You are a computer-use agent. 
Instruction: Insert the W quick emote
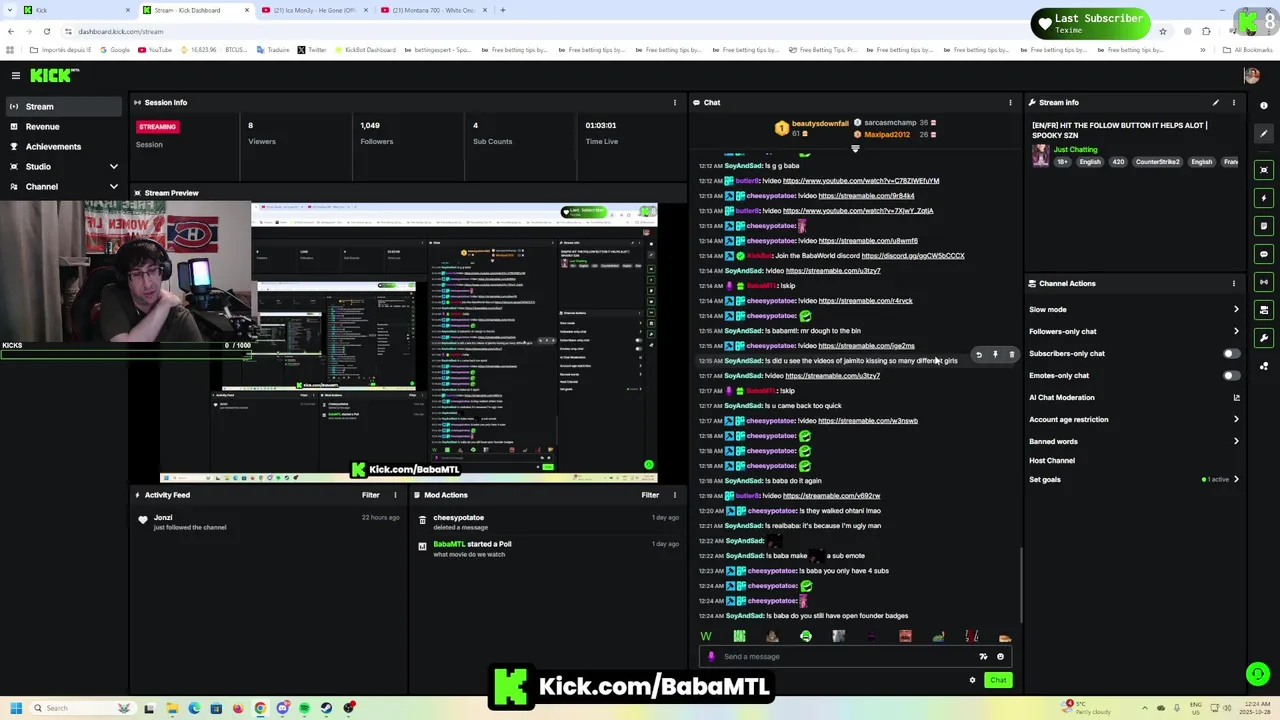coord(706,636)
